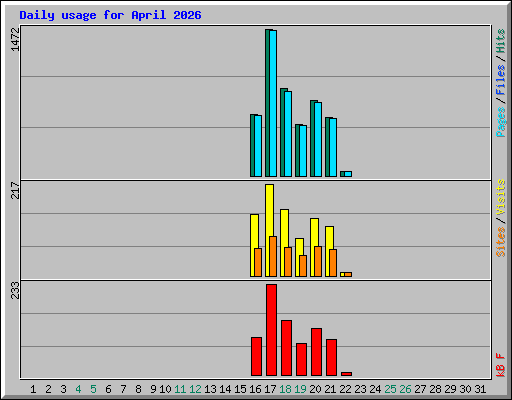The height and width of the screenshot is (400, 512).
Task: Click the cyan hits bar for day 19
Action: coord(303,151)
